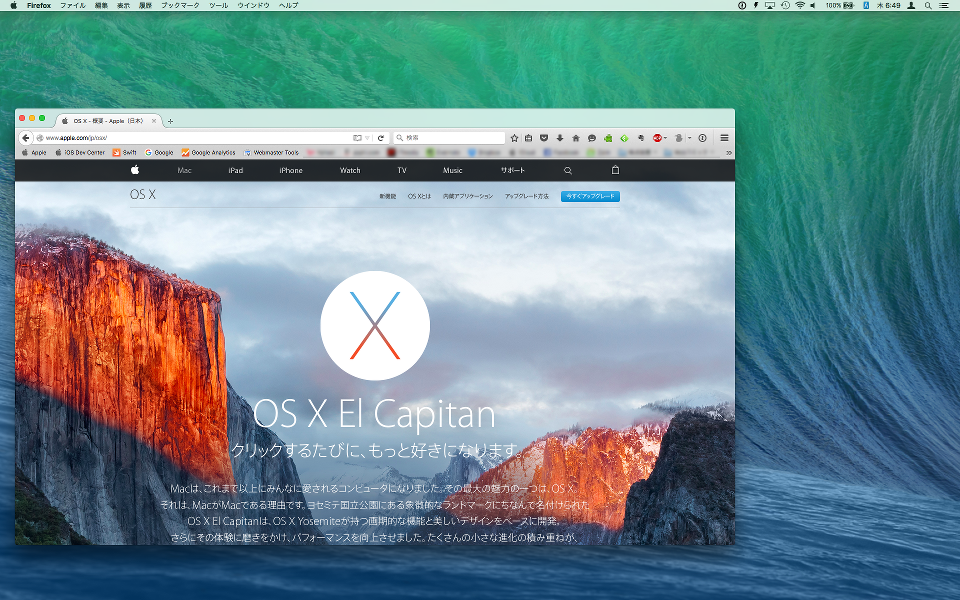The image size is (960, 600).
Task: Open the ウインドウ menu
Action: [253, 6]
